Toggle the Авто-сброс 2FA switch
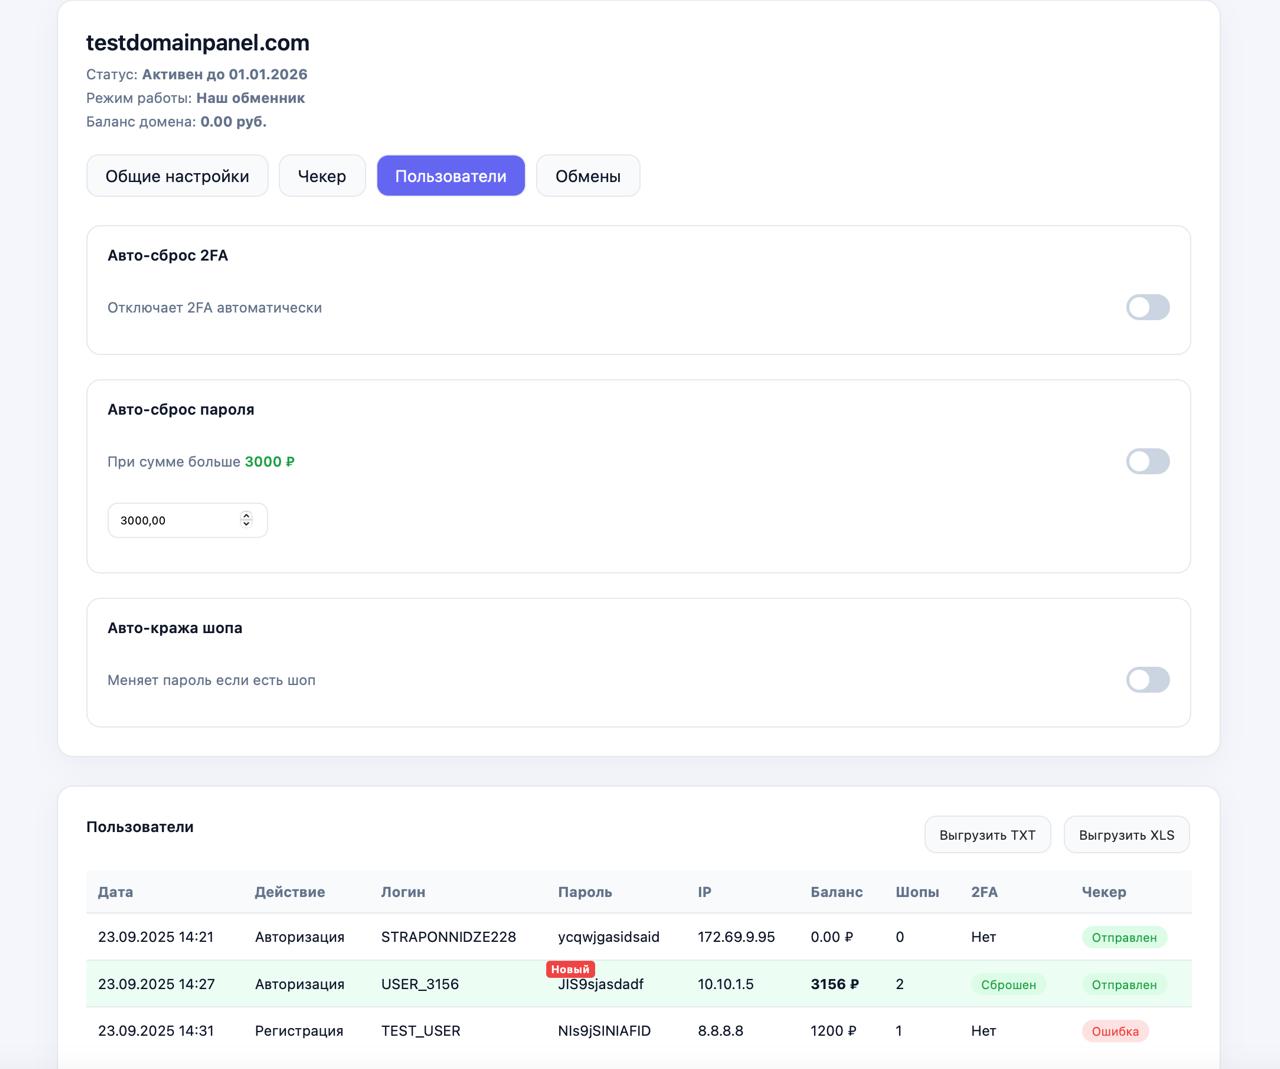The height and width of the screenshot is (1069, 1280). [x=1147, y=307]
